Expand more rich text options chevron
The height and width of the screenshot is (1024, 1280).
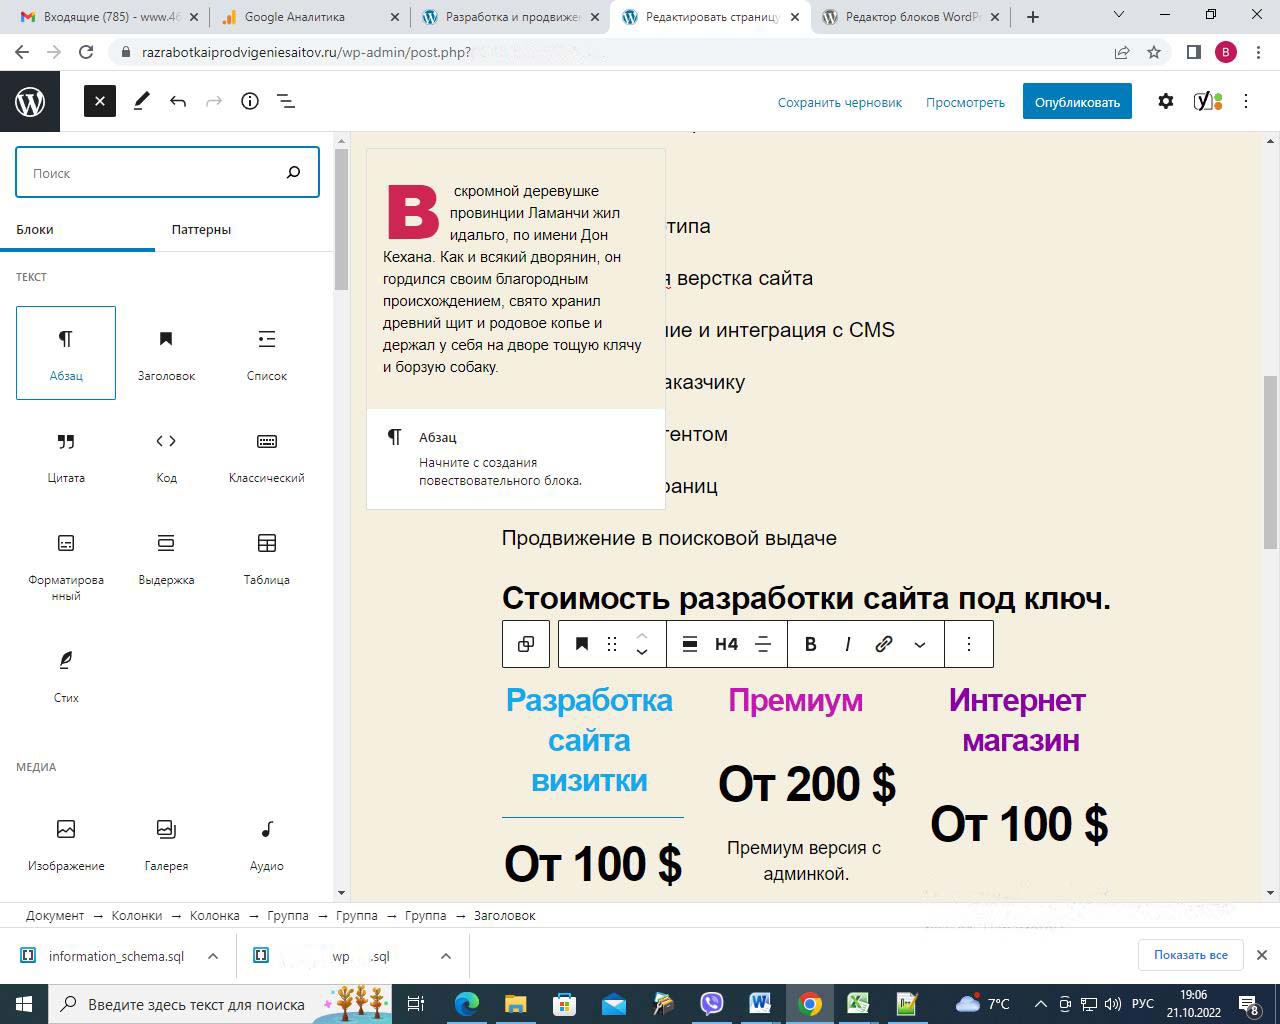coord(920,644)
